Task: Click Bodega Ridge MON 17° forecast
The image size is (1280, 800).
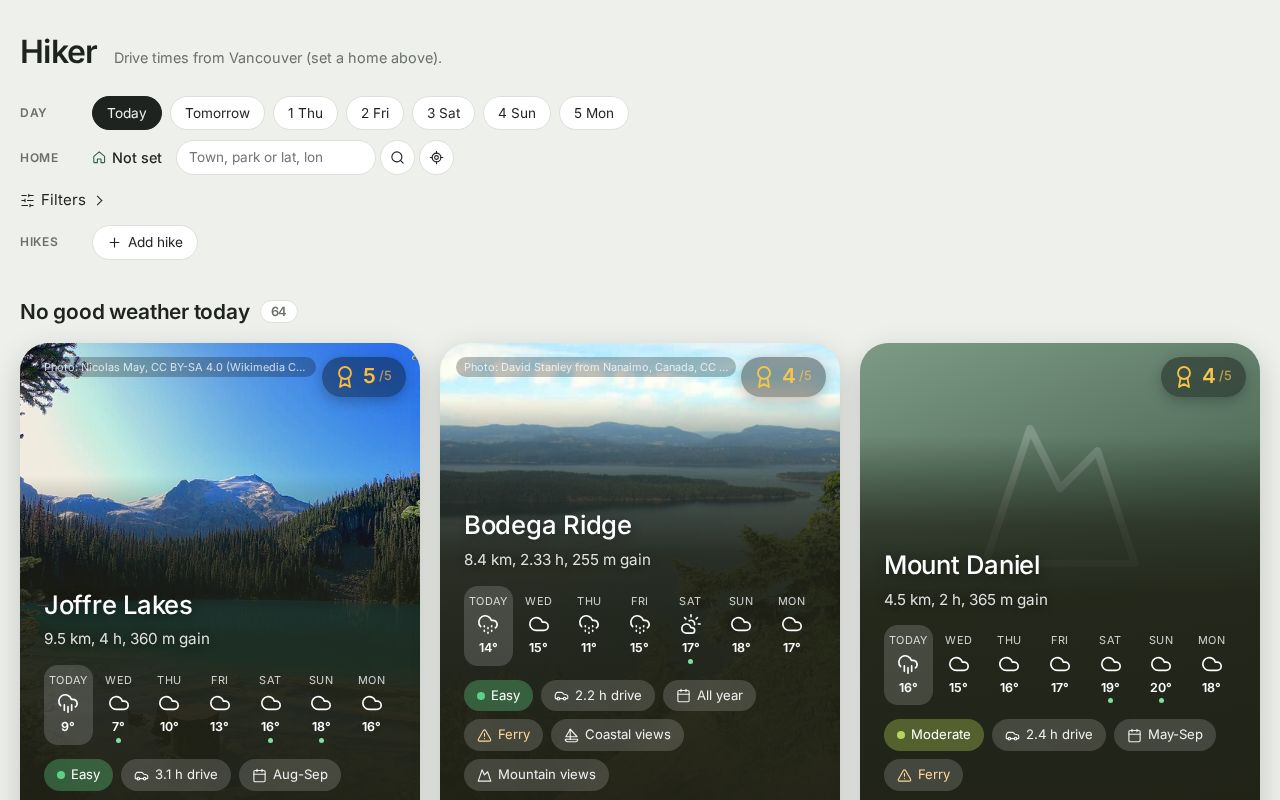Action: coord(791,626)
